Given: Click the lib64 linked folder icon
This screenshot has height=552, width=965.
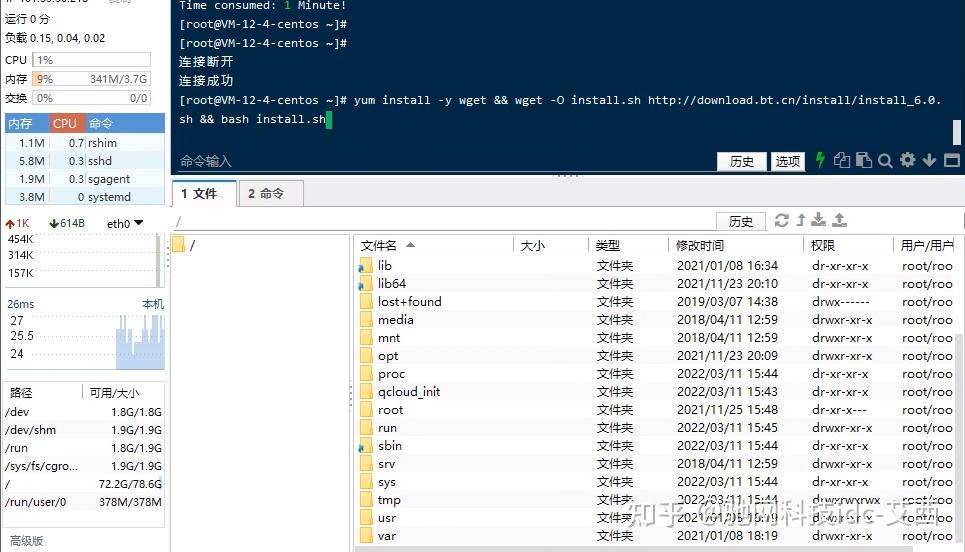Looking at the screenshot, I should [366, 284].
